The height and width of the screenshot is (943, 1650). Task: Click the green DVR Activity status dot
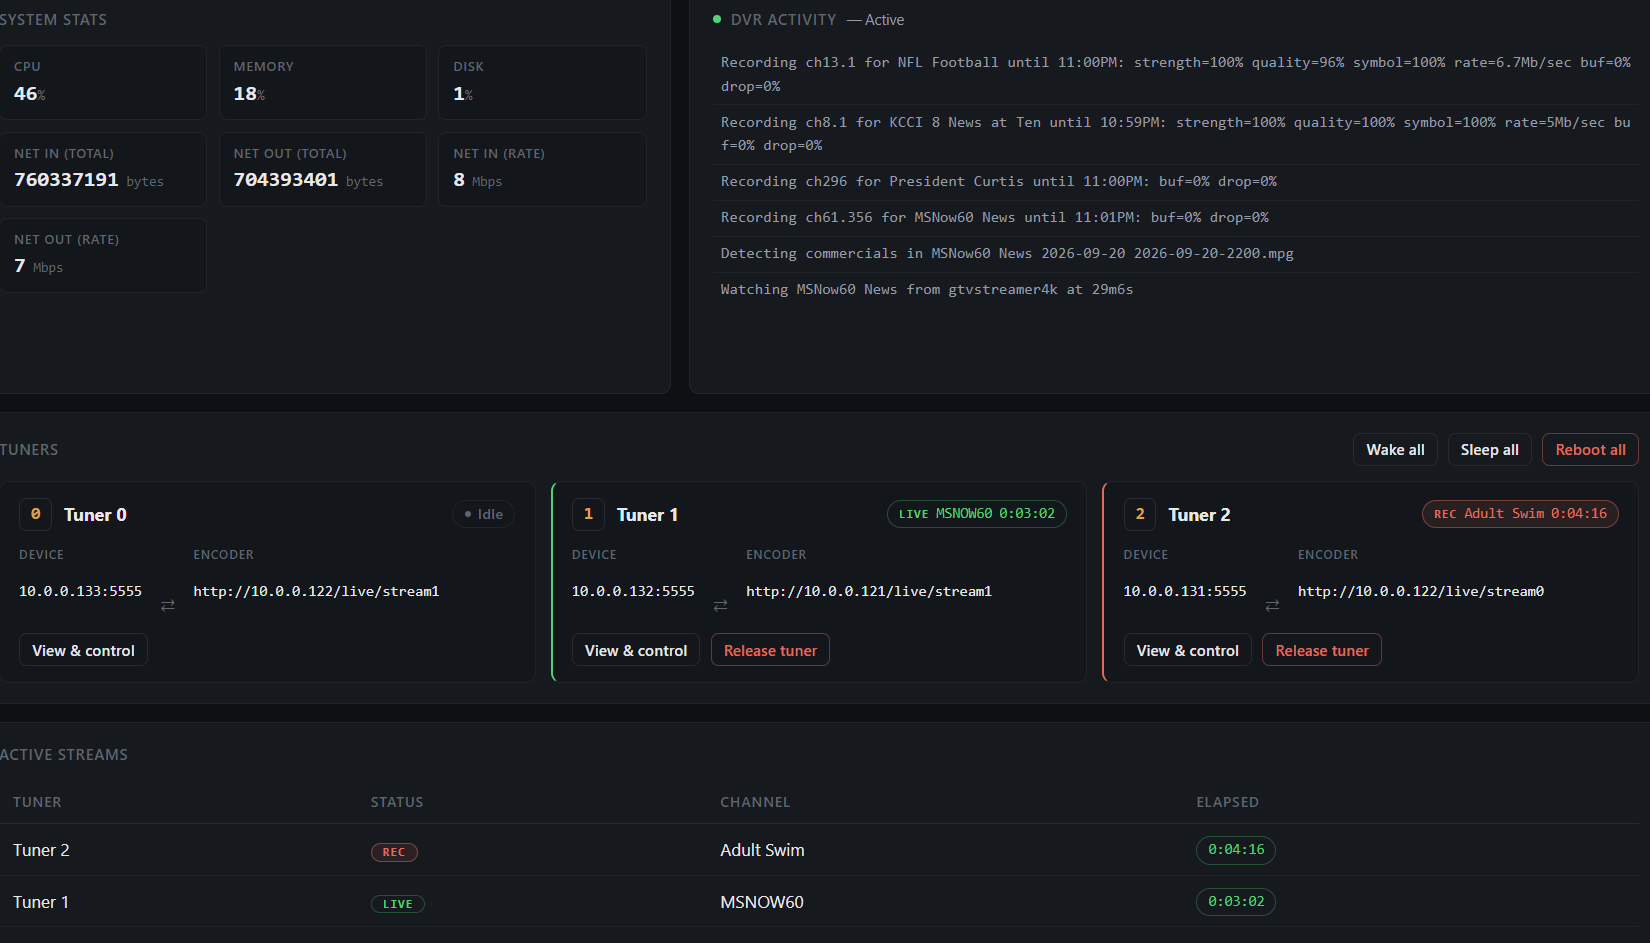717,19
